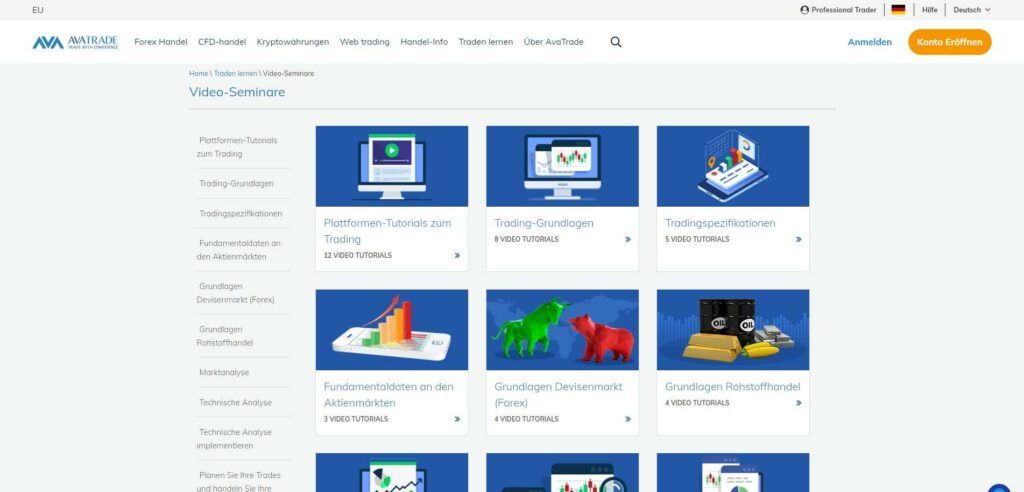Go to Traden lernen breadcrumb
The width and height of the screenshot is (1024, 492).
pyautogui.click(x=235, y=73)
